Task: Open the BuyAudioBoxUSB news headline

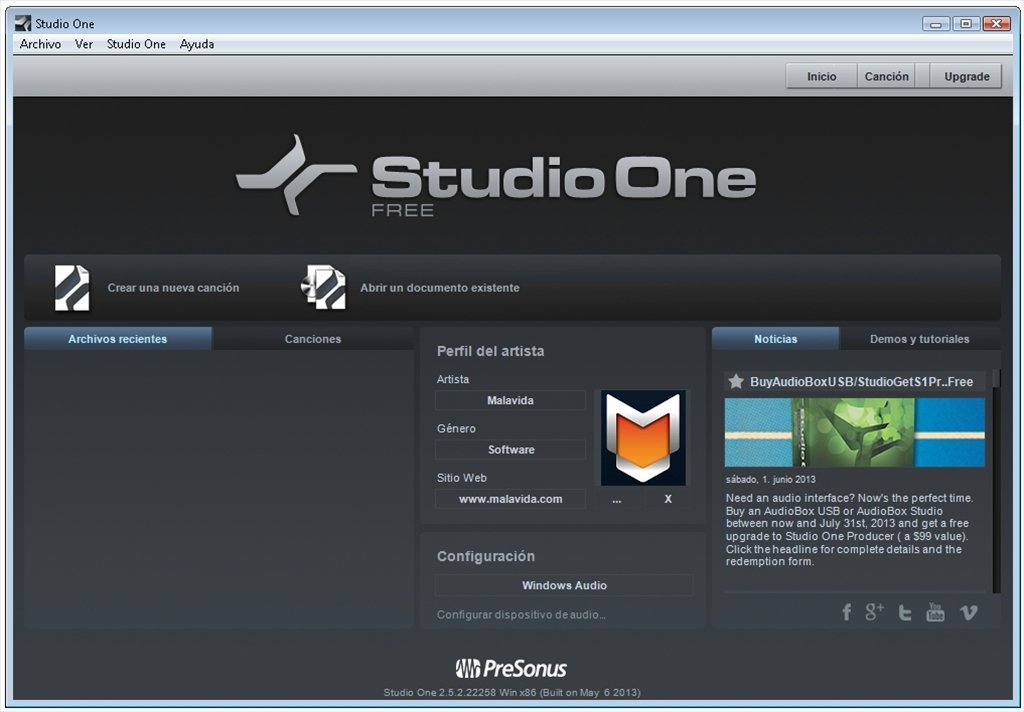Action: click(x=861, y=381)
